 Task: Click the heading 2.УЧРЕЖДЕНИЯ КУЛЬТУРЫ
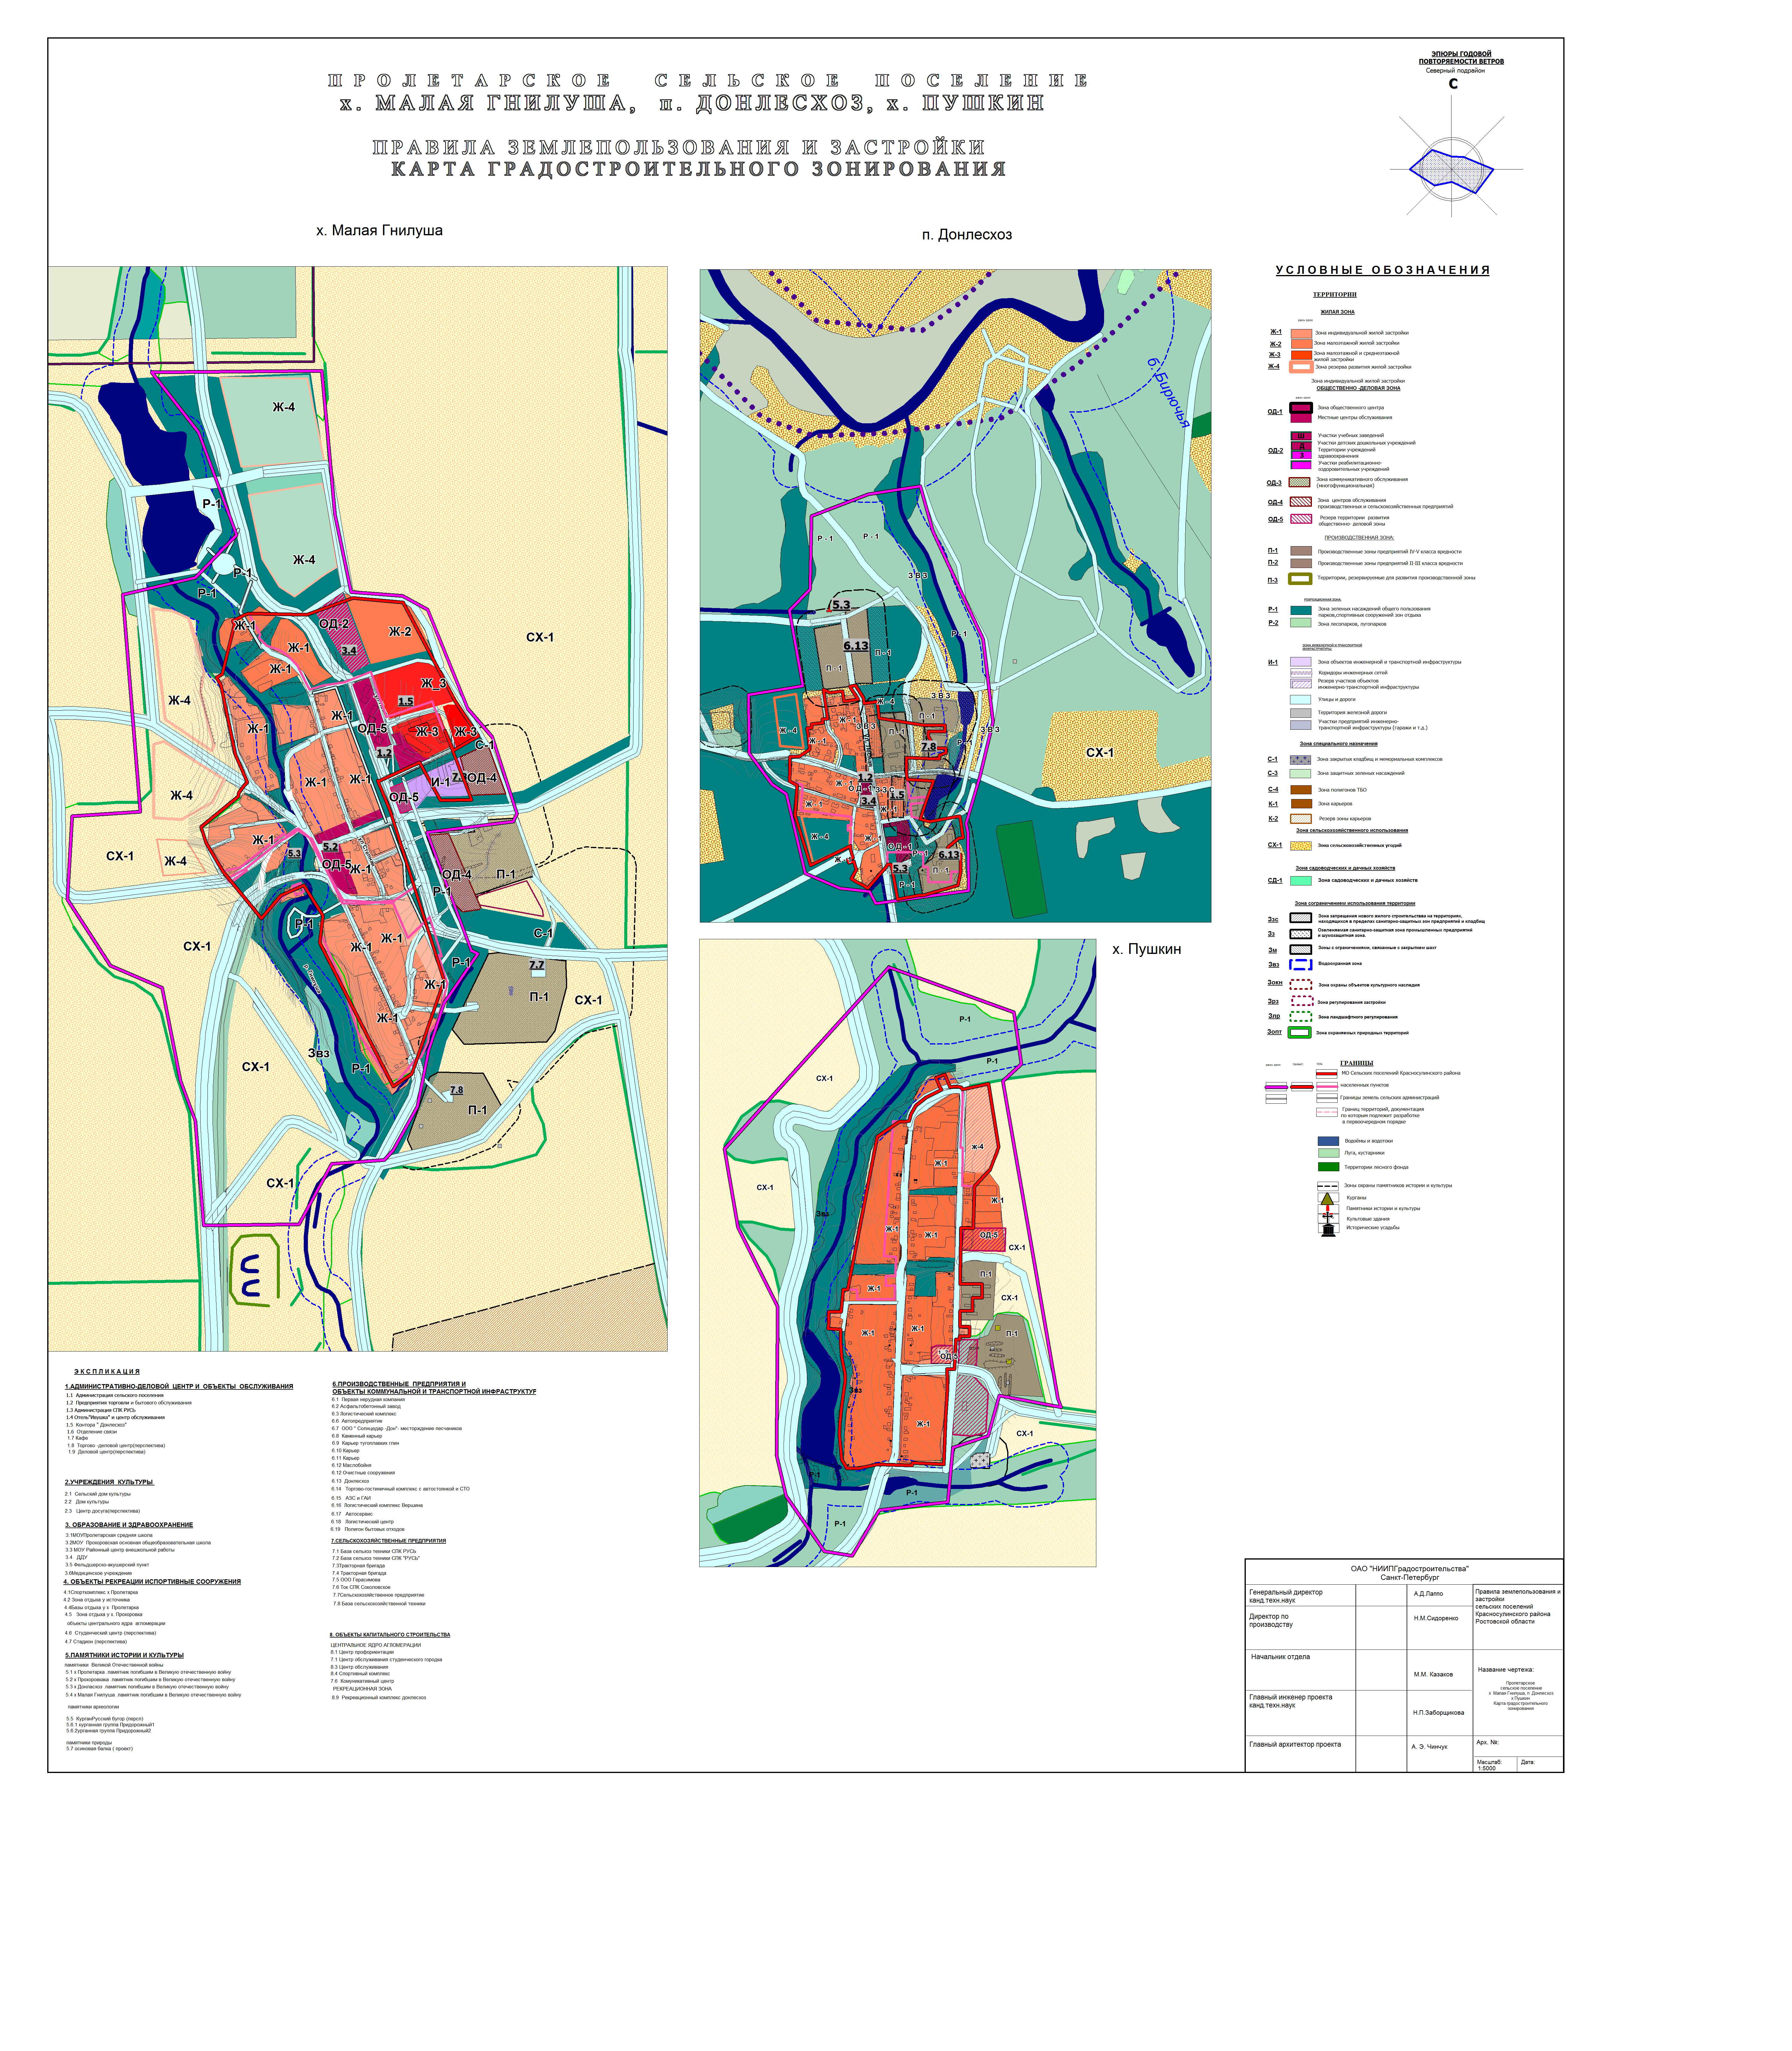tap(109, 1482)
